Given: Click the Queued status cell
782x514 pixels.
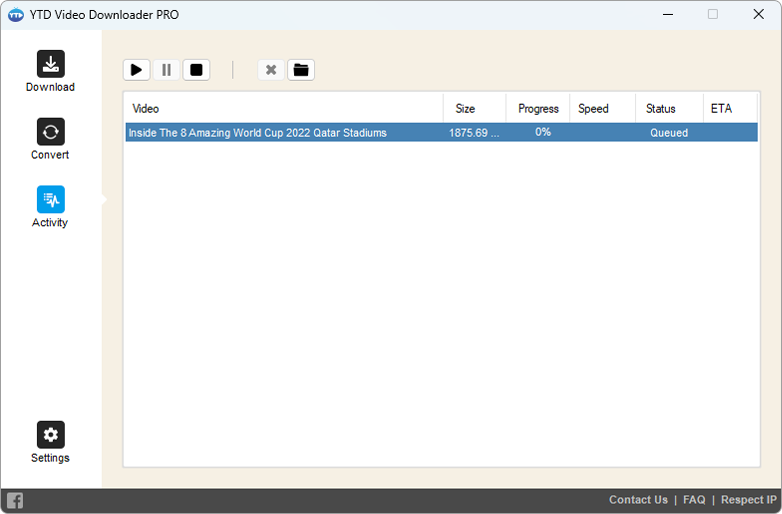Looking at the screenshot, I should [669, 133].
